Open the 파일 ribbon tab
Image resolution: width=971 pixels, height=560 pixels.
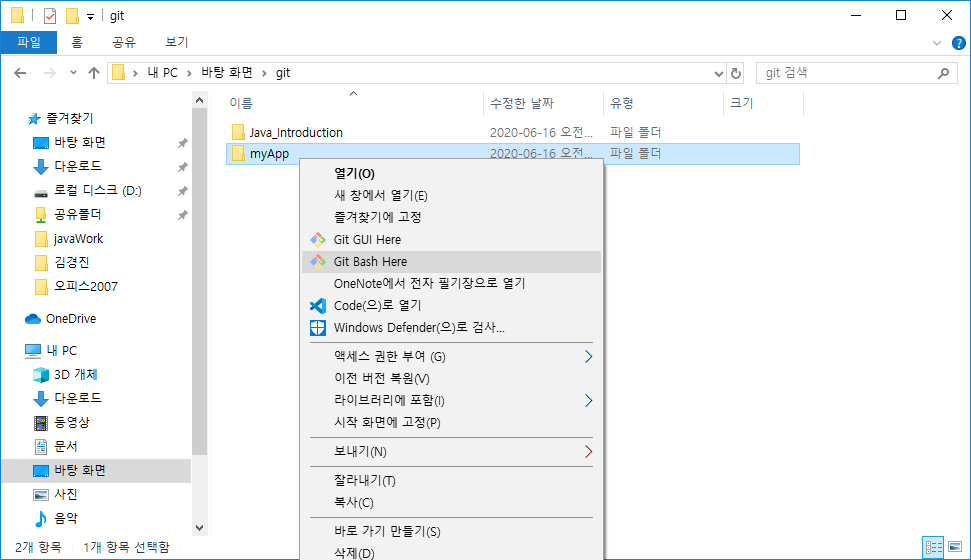pyautogui.click(x=29, y=42)
